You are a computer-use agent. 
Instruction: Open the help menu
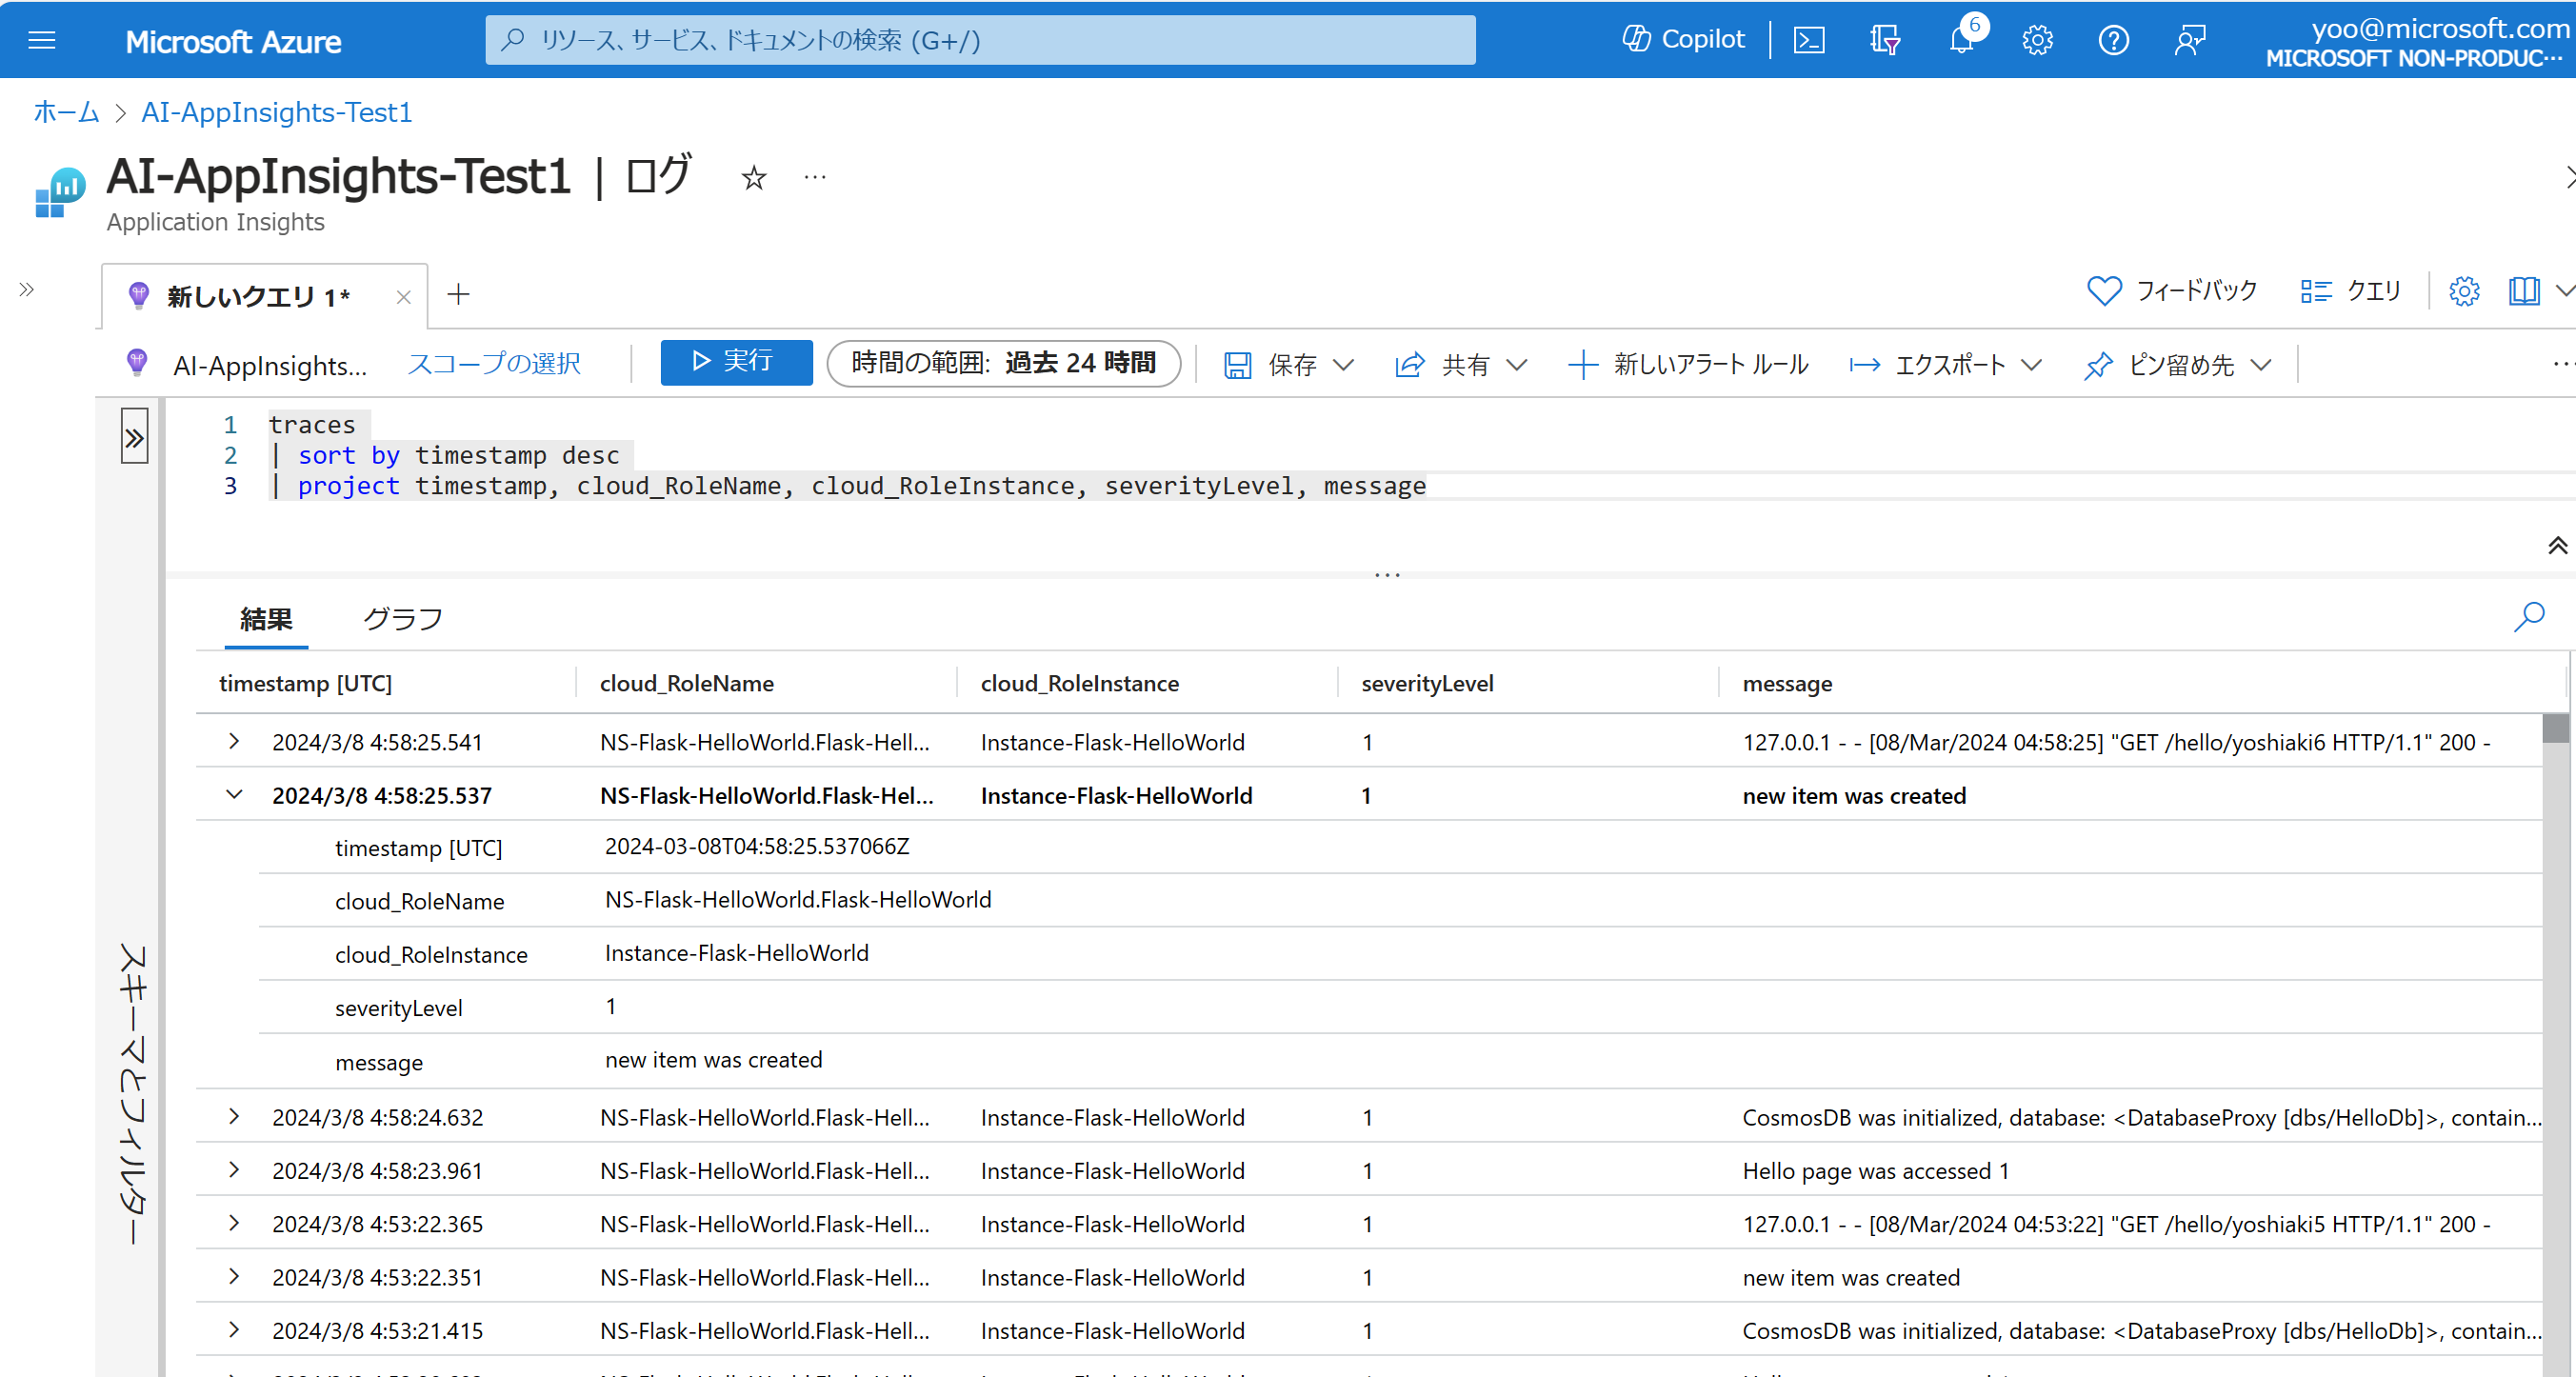point(2114,40)
